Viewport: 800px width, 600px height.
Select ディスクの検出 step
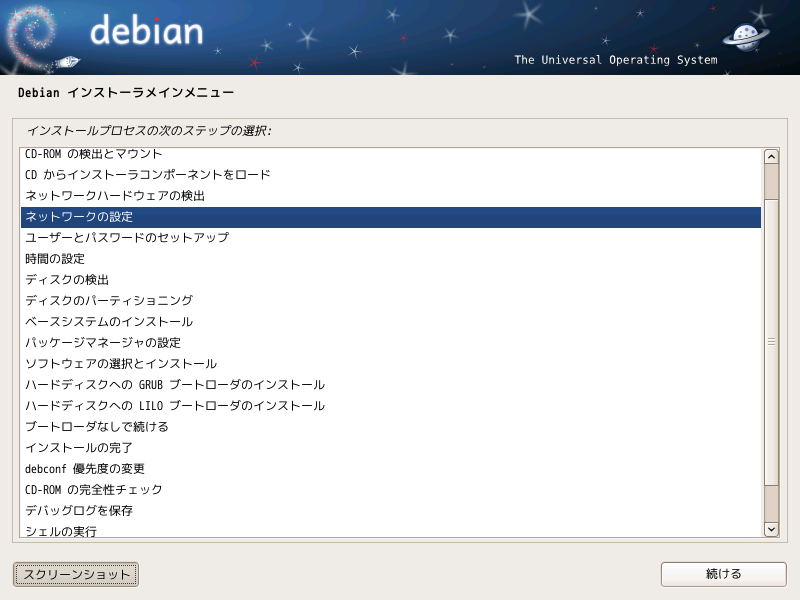pyautogui.click(x=67, y=280)
